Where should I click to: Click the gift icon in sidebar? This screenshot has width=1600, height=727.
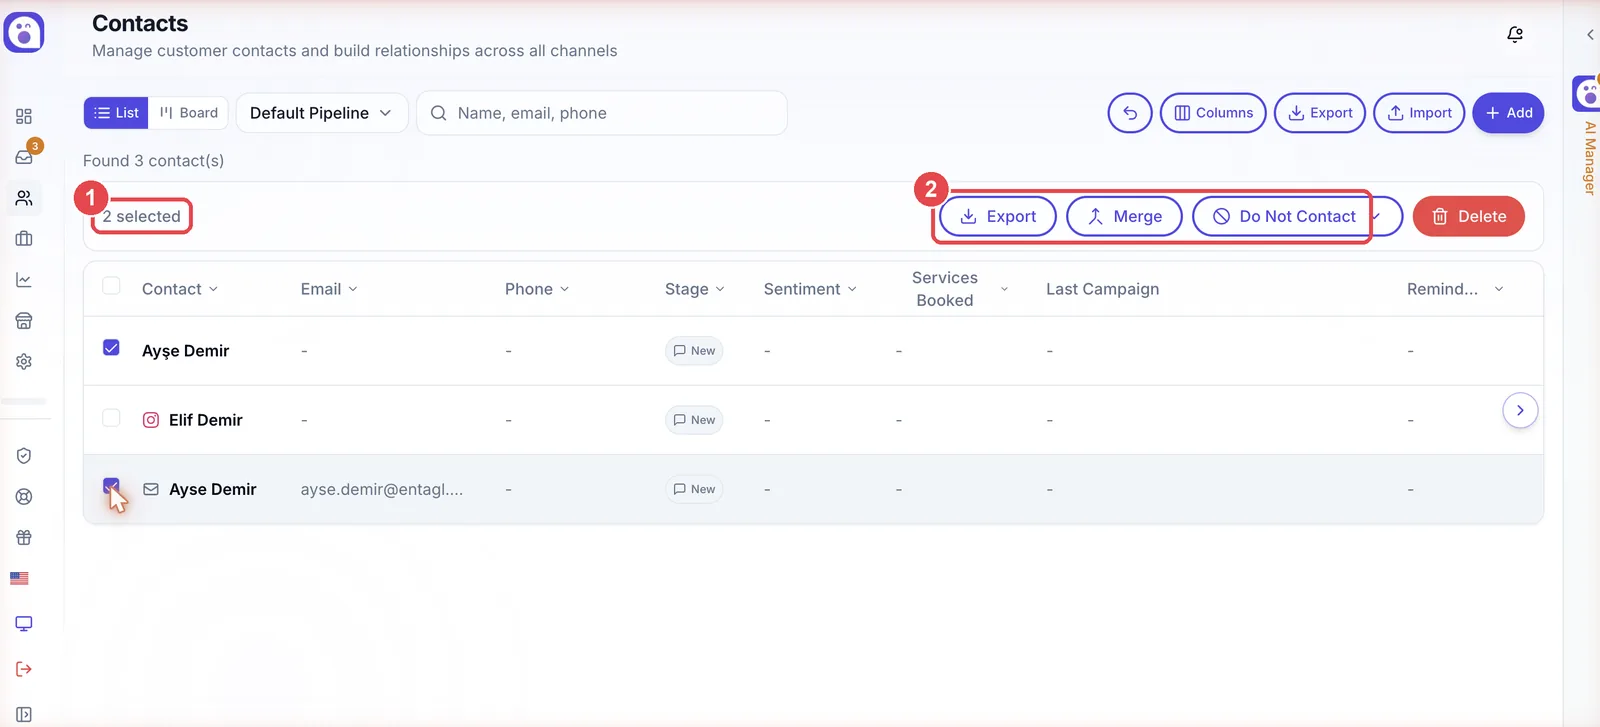(24, 537)
